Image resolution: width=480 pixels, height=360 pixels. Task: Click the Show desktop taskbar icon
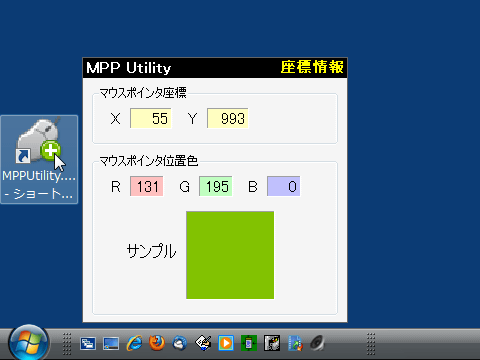(x=111, y=343)
